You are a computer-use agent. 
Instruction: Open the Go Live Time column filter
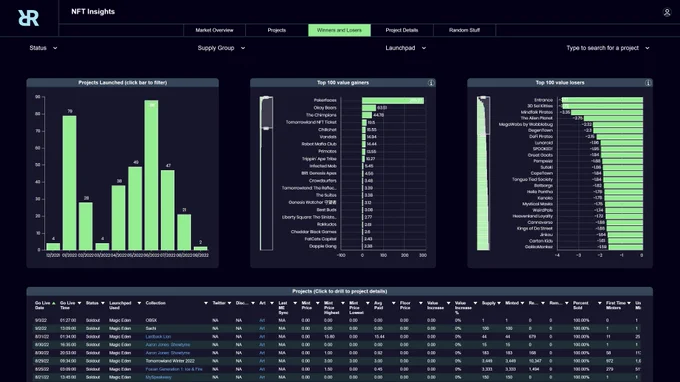pos(79,303)
